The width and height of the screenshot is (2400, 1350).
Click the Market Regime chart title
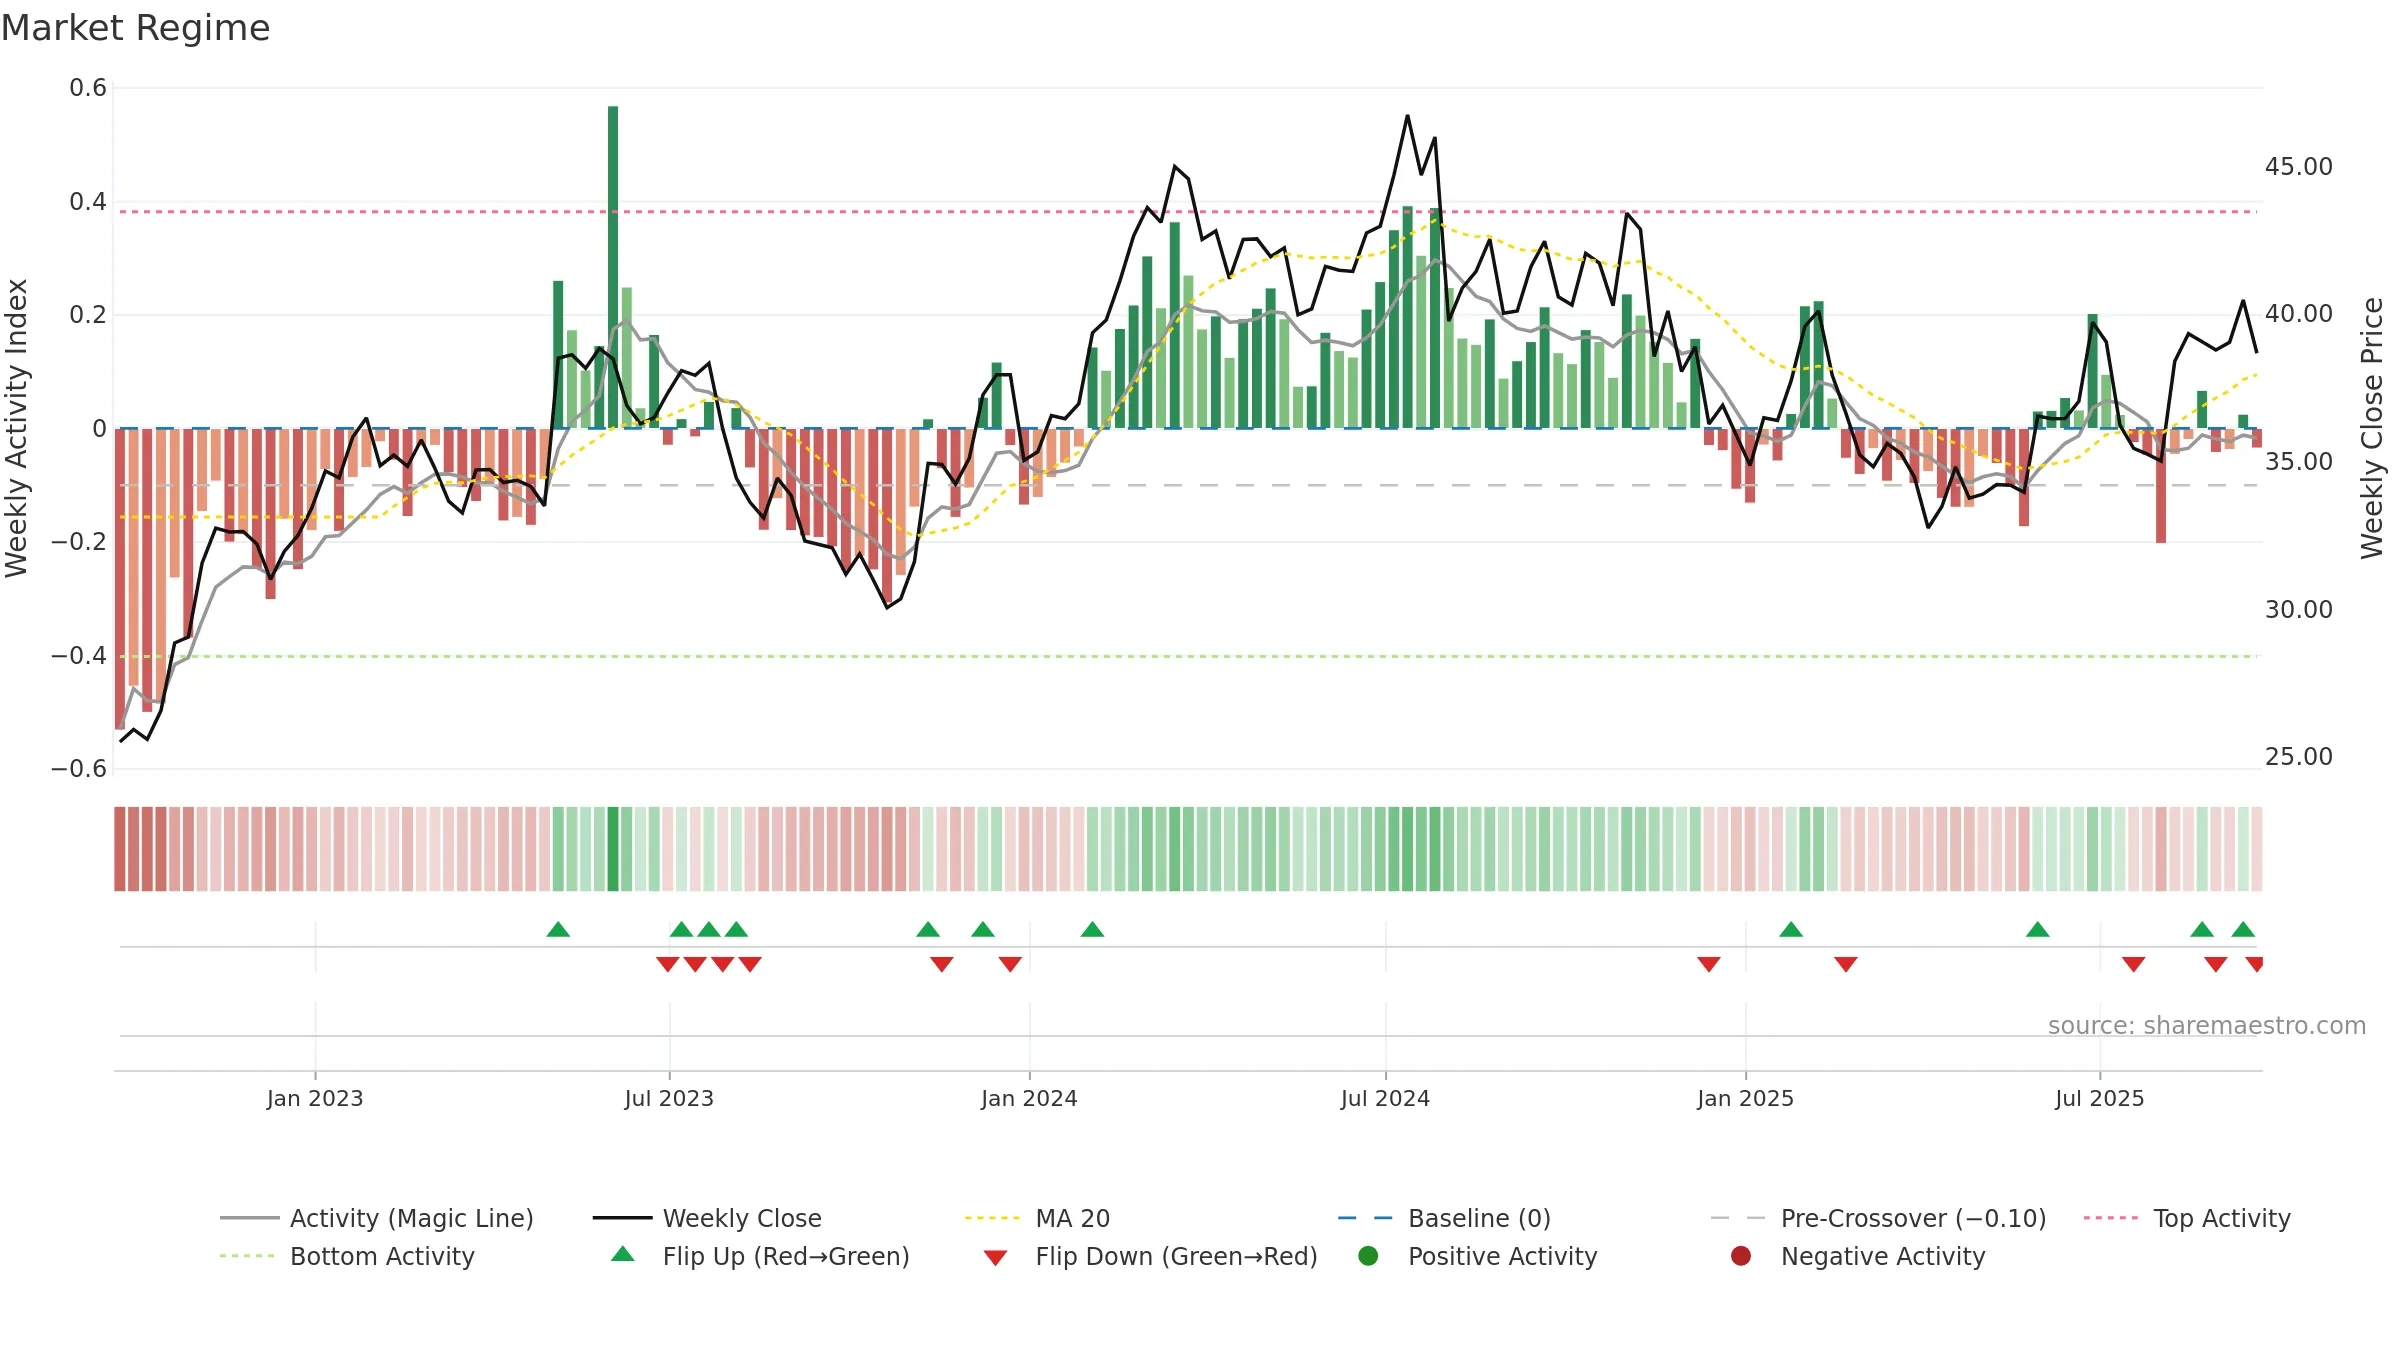tap(135, 28)
